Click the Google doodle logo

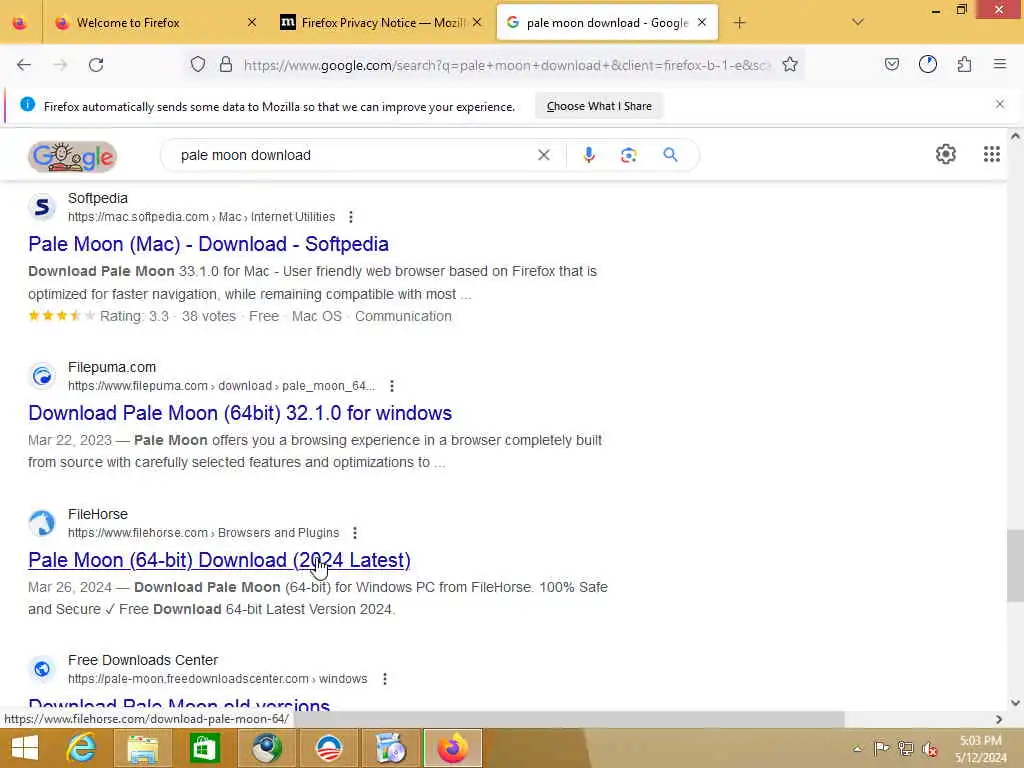[72, 156]
